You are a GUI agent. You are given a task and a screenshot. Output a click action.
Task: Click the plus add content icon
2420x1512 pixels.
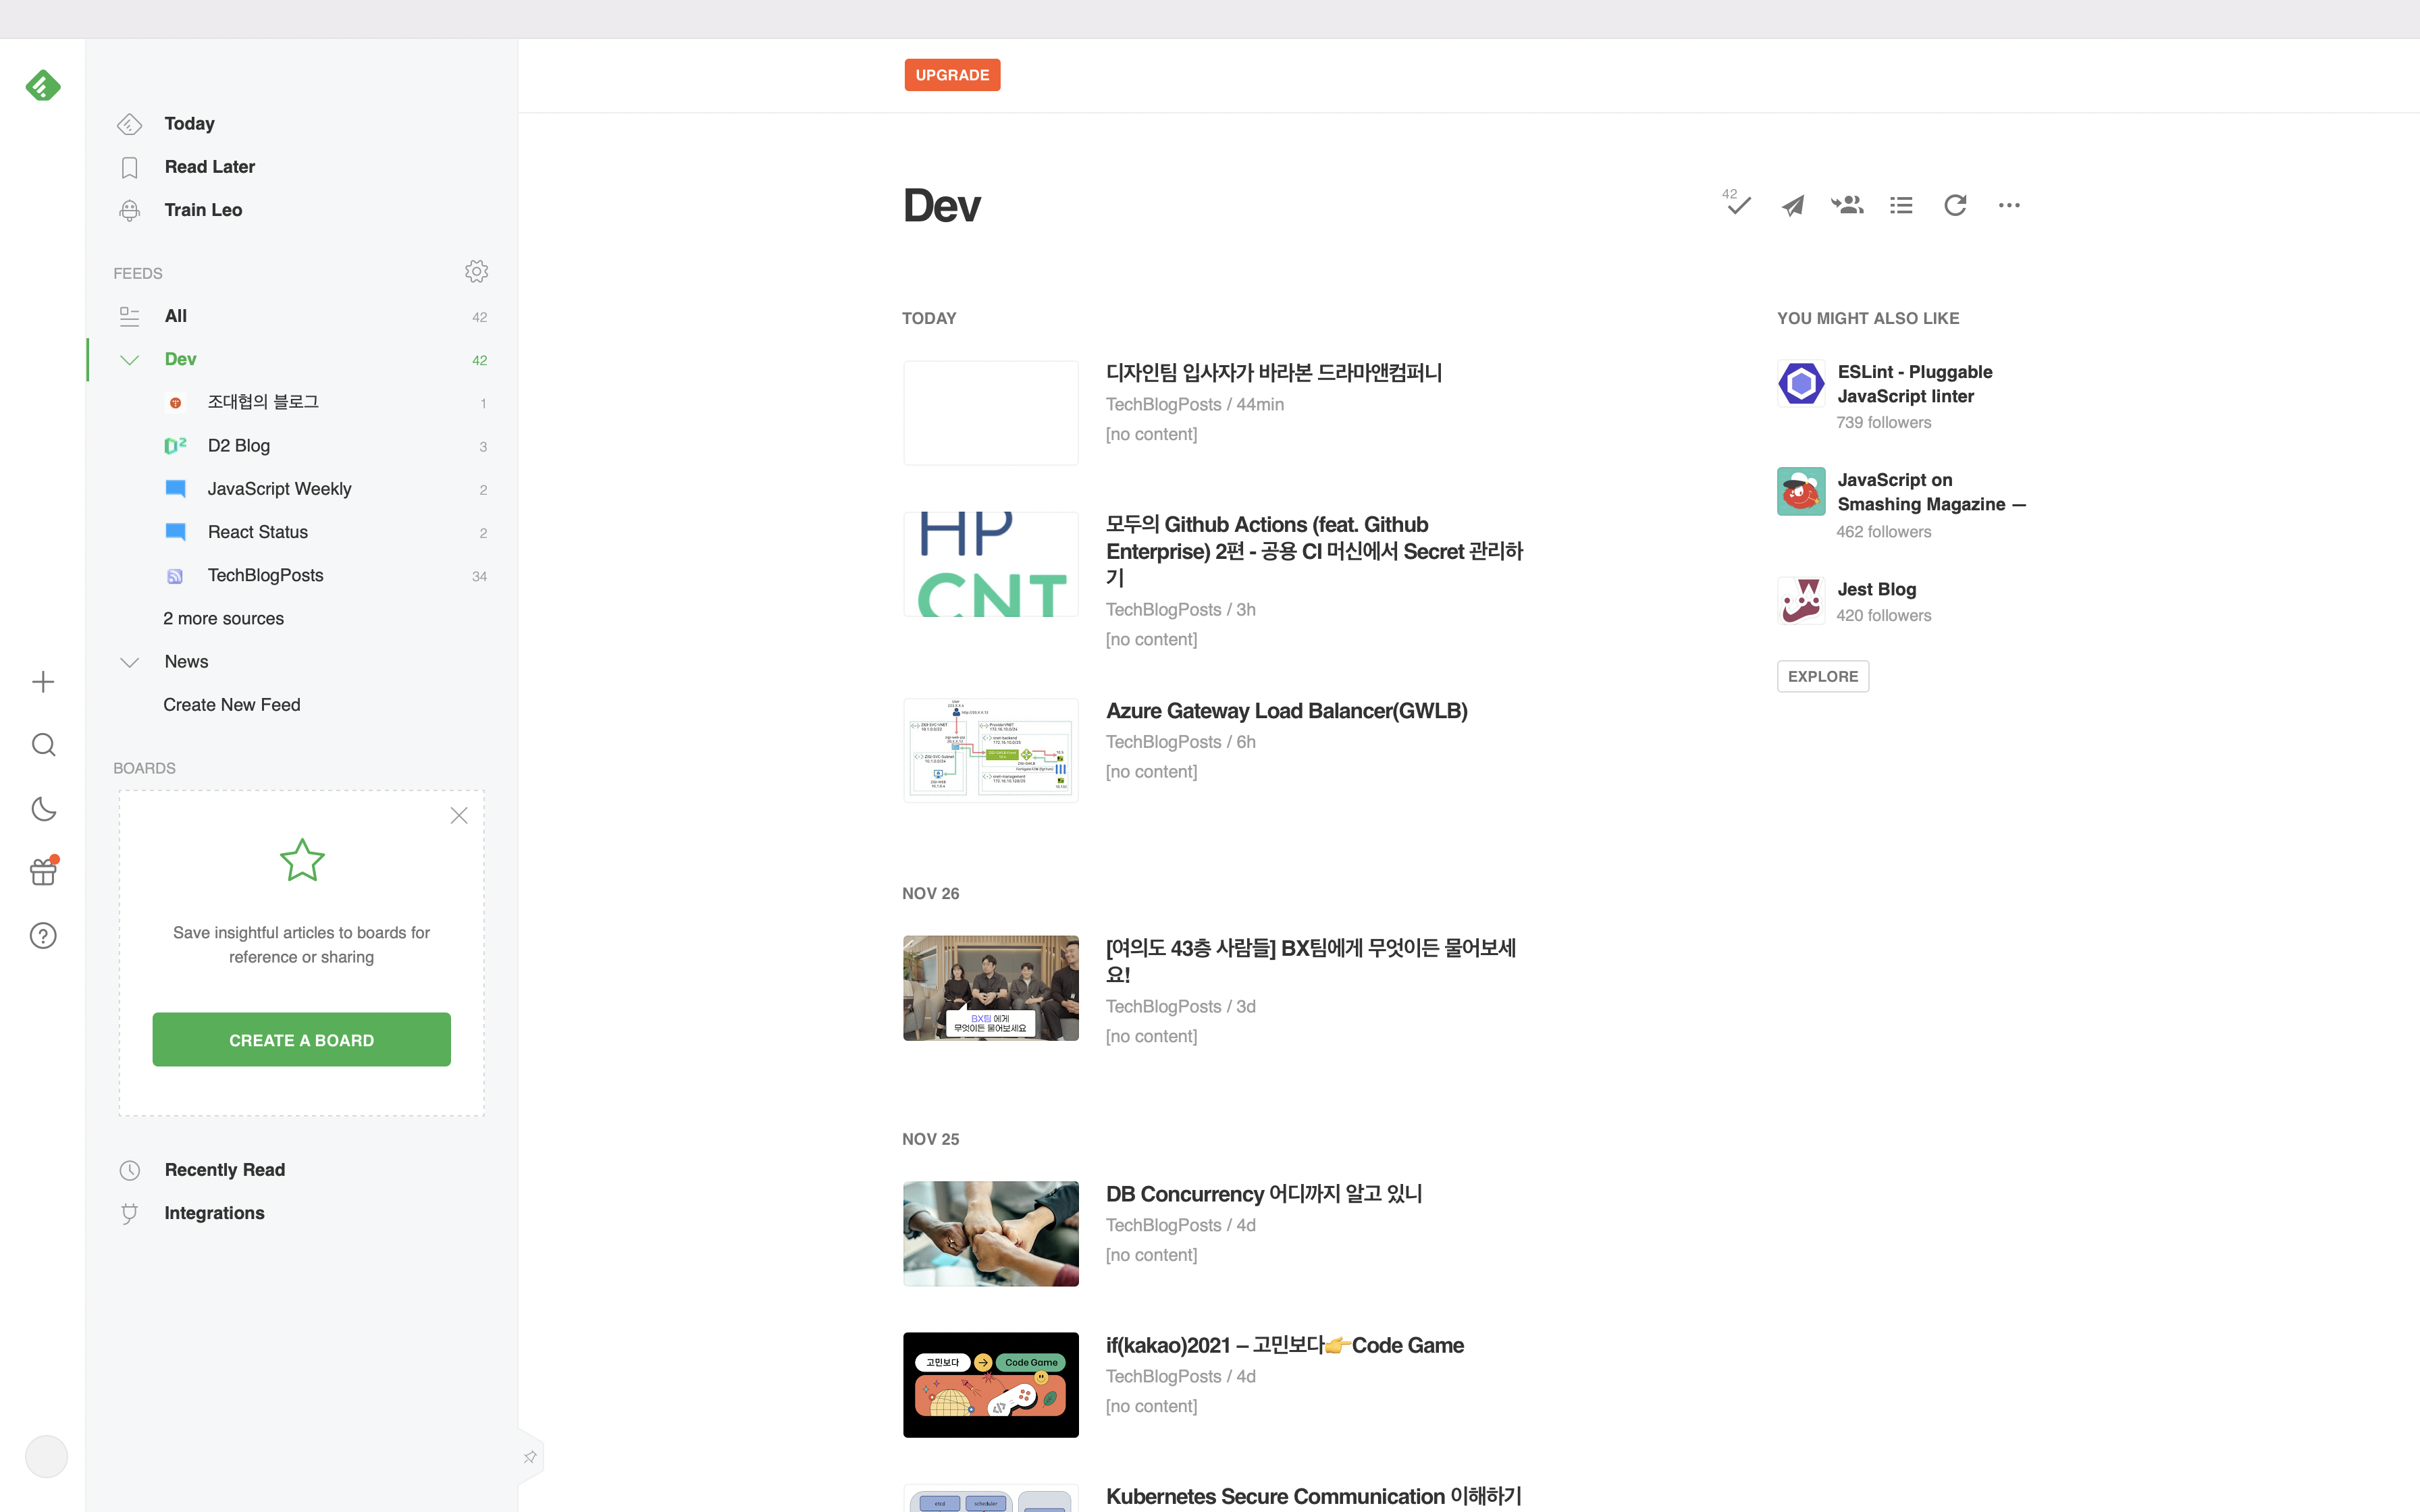(x=43, y=682)
